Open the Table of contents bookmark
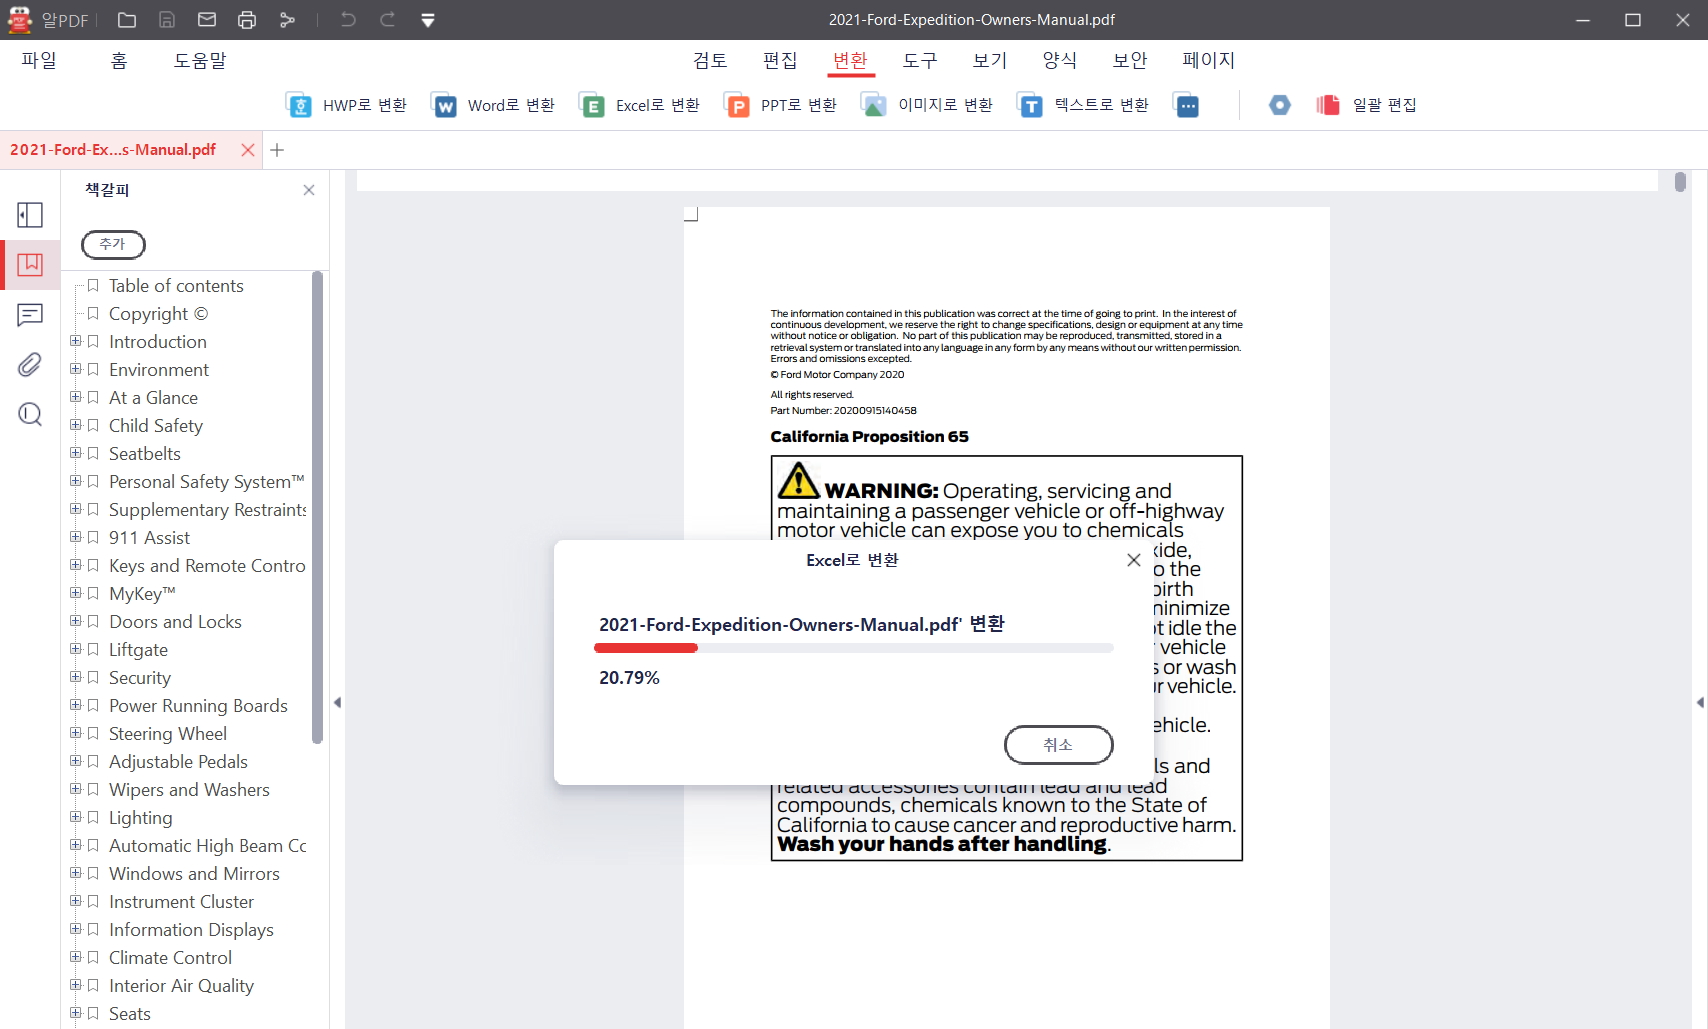 (176, 286)
